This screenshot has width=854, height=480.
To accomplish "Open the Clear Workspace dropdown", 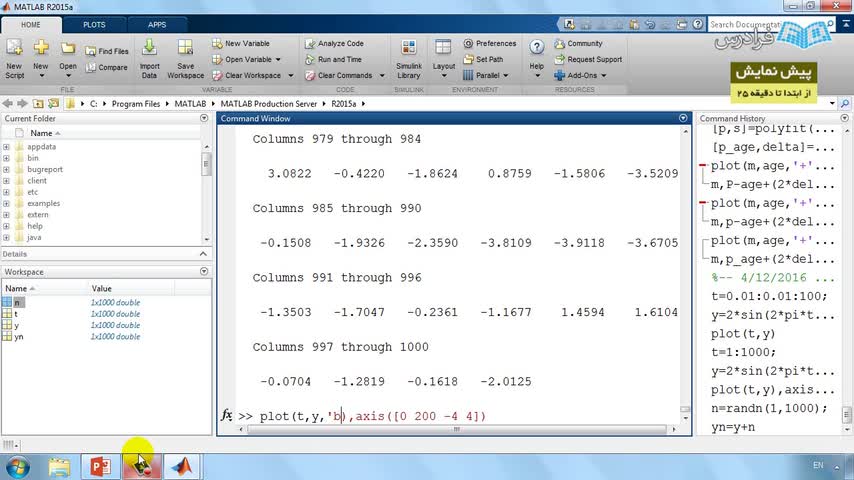I will 291,75.
